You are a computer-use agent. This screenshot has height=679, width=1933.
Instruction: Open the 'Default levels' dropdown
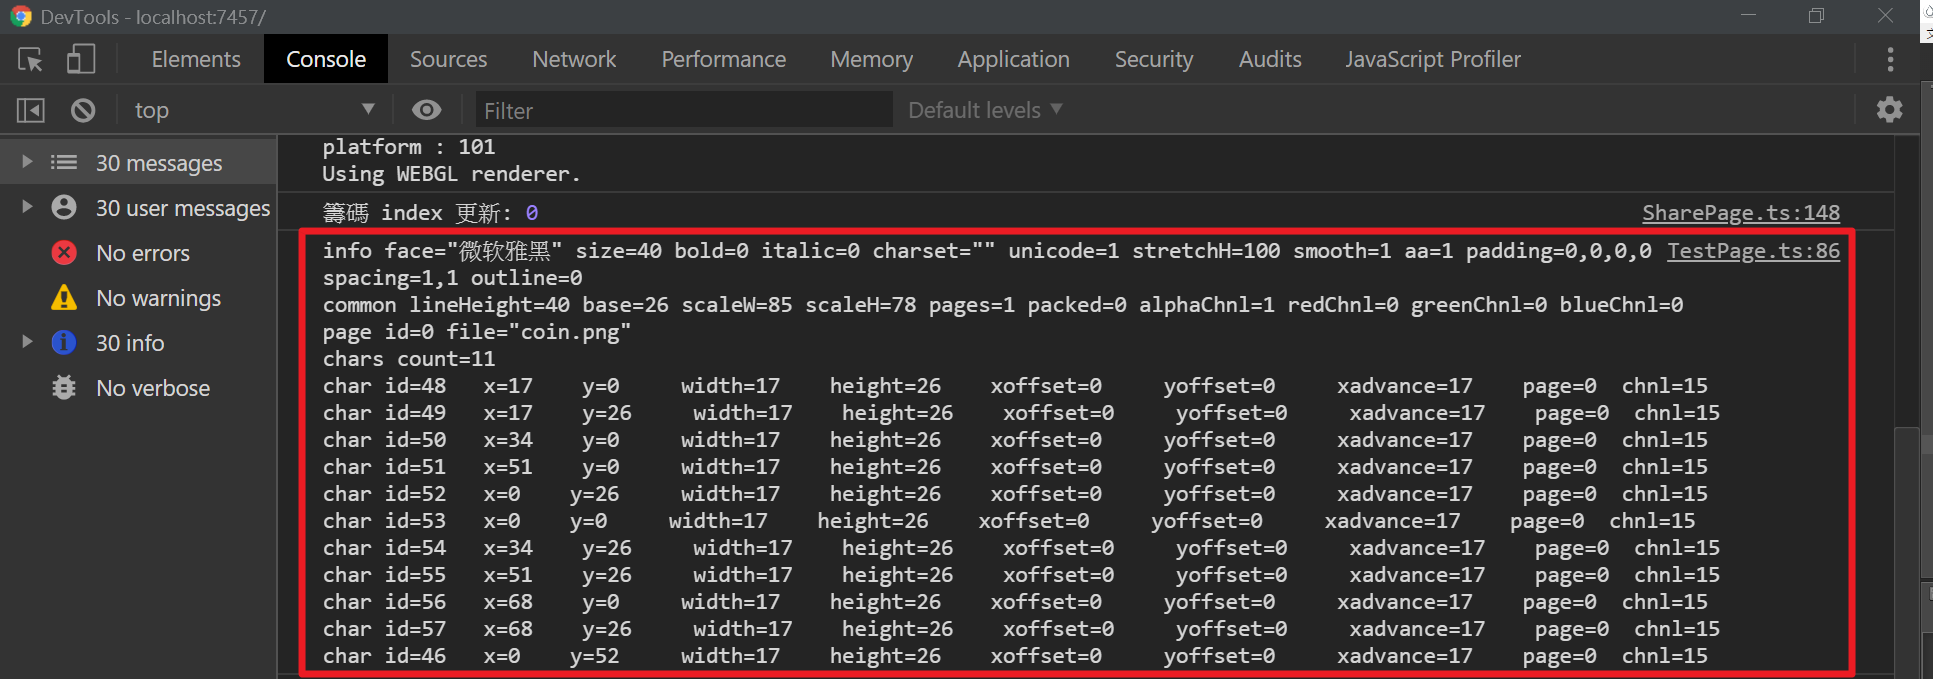point(985,110)
